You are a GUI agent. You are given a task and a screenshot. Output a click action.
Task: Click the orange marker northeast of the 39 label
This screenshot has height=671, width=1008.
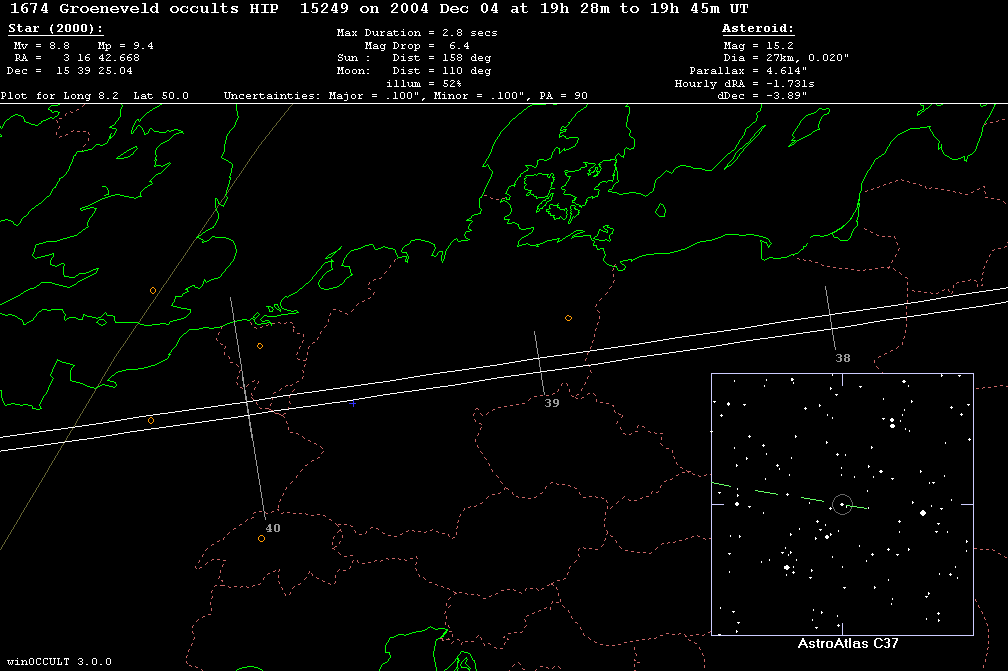coord(568,318)
